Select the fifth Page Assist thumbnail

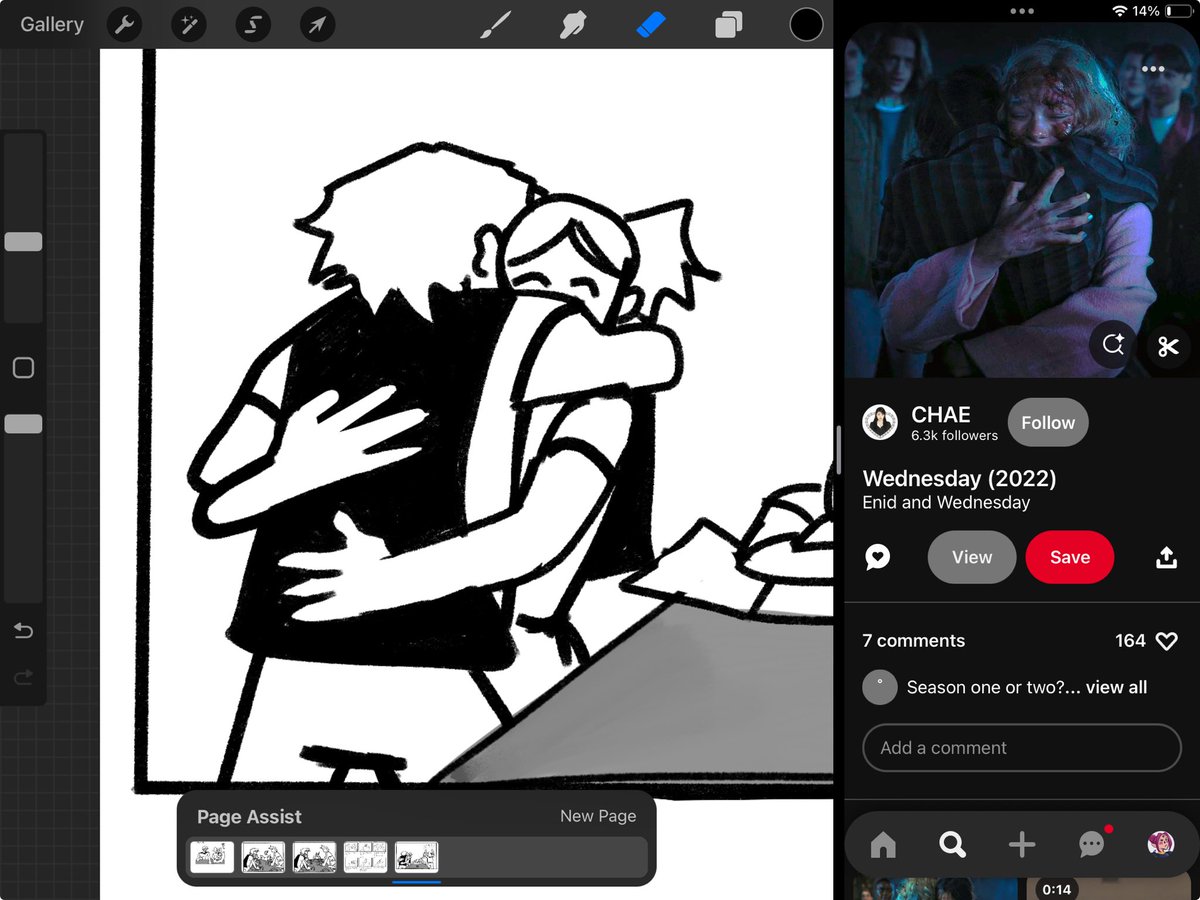pyautogui.click(x=416, y=857)
